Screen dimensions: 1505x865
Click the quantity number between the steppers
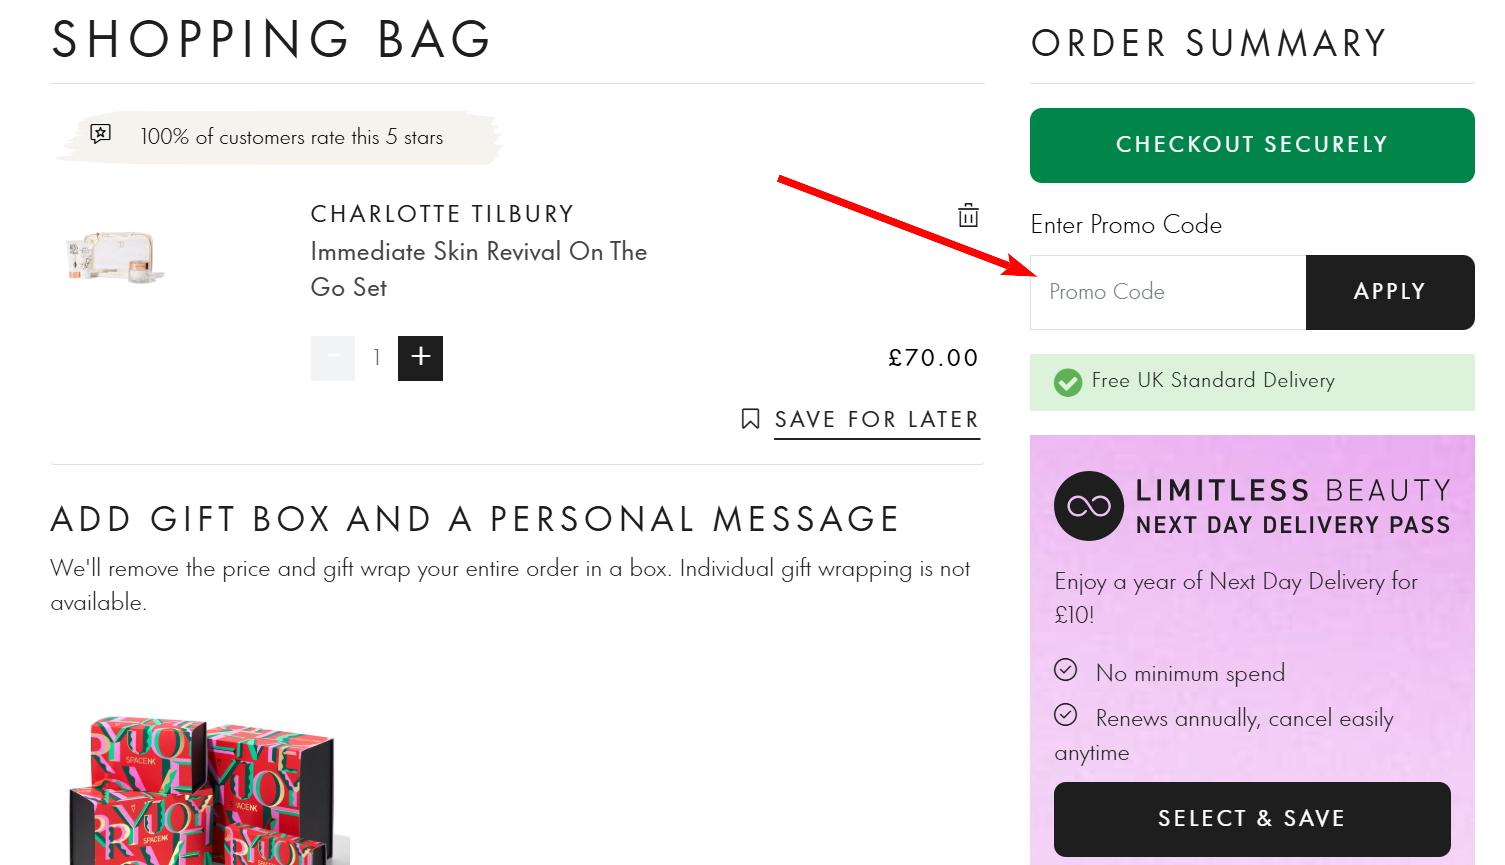[376, 358]
